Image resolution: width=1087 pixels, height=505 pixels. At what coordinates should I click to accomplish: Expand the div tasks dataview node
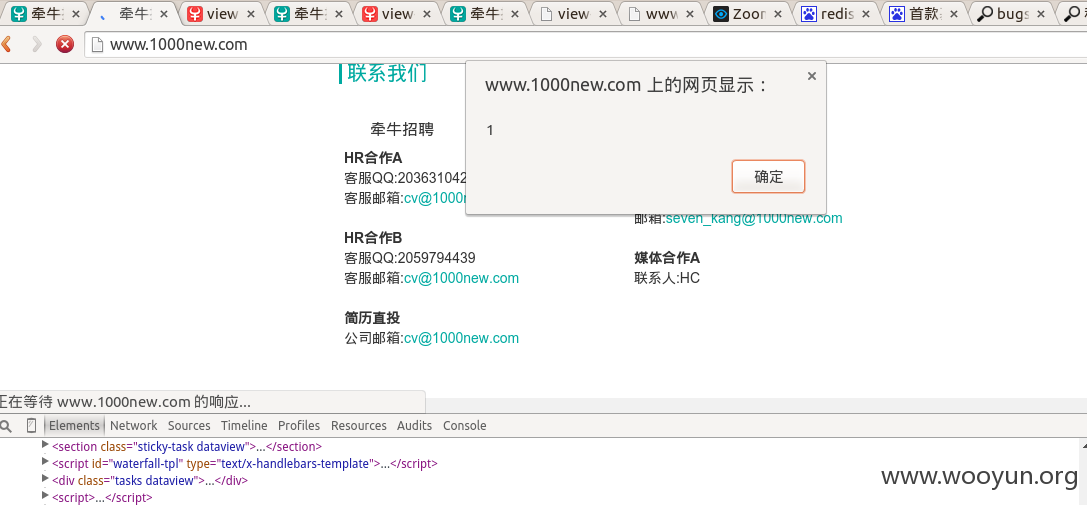45,479
